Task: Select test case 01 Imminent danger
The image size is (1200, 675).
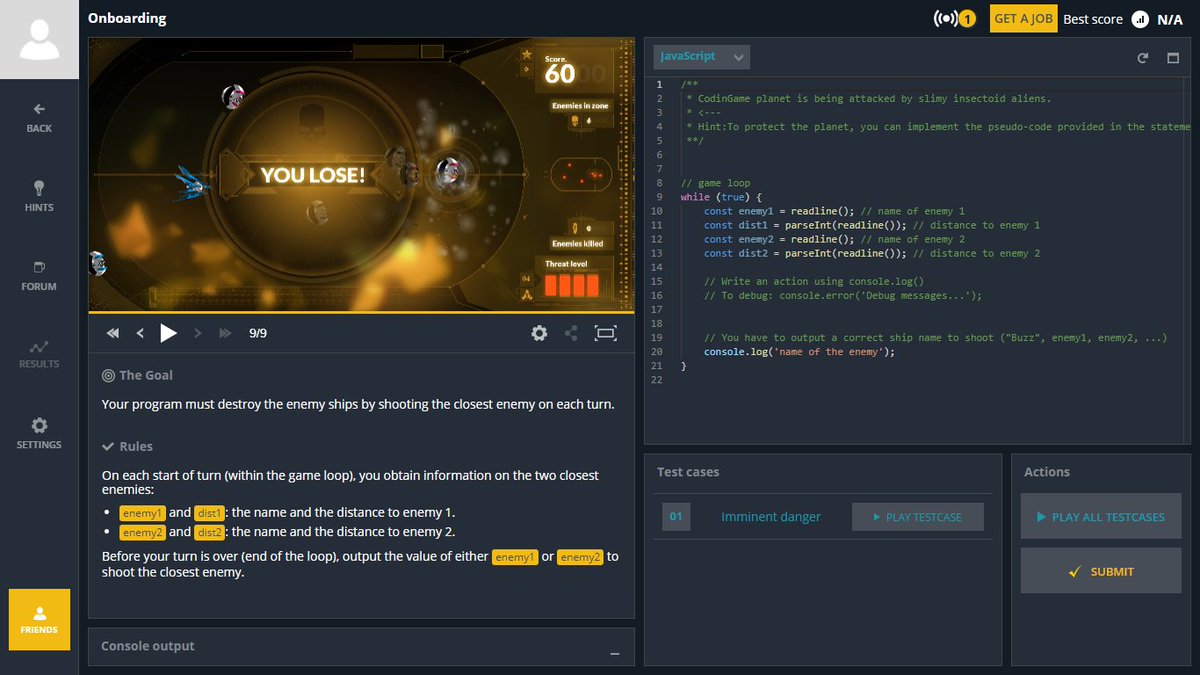Action: [x=770, y=517]
